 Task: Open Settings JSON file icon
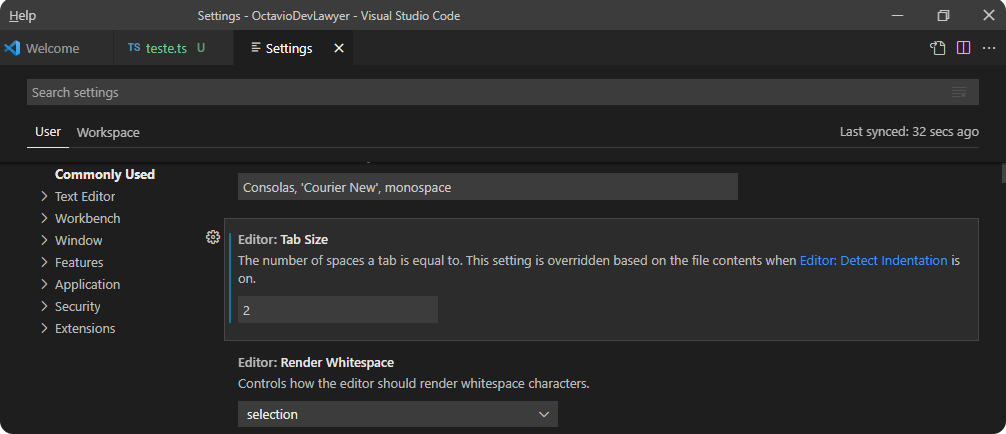pyautogui.click(x=938, y=48)
